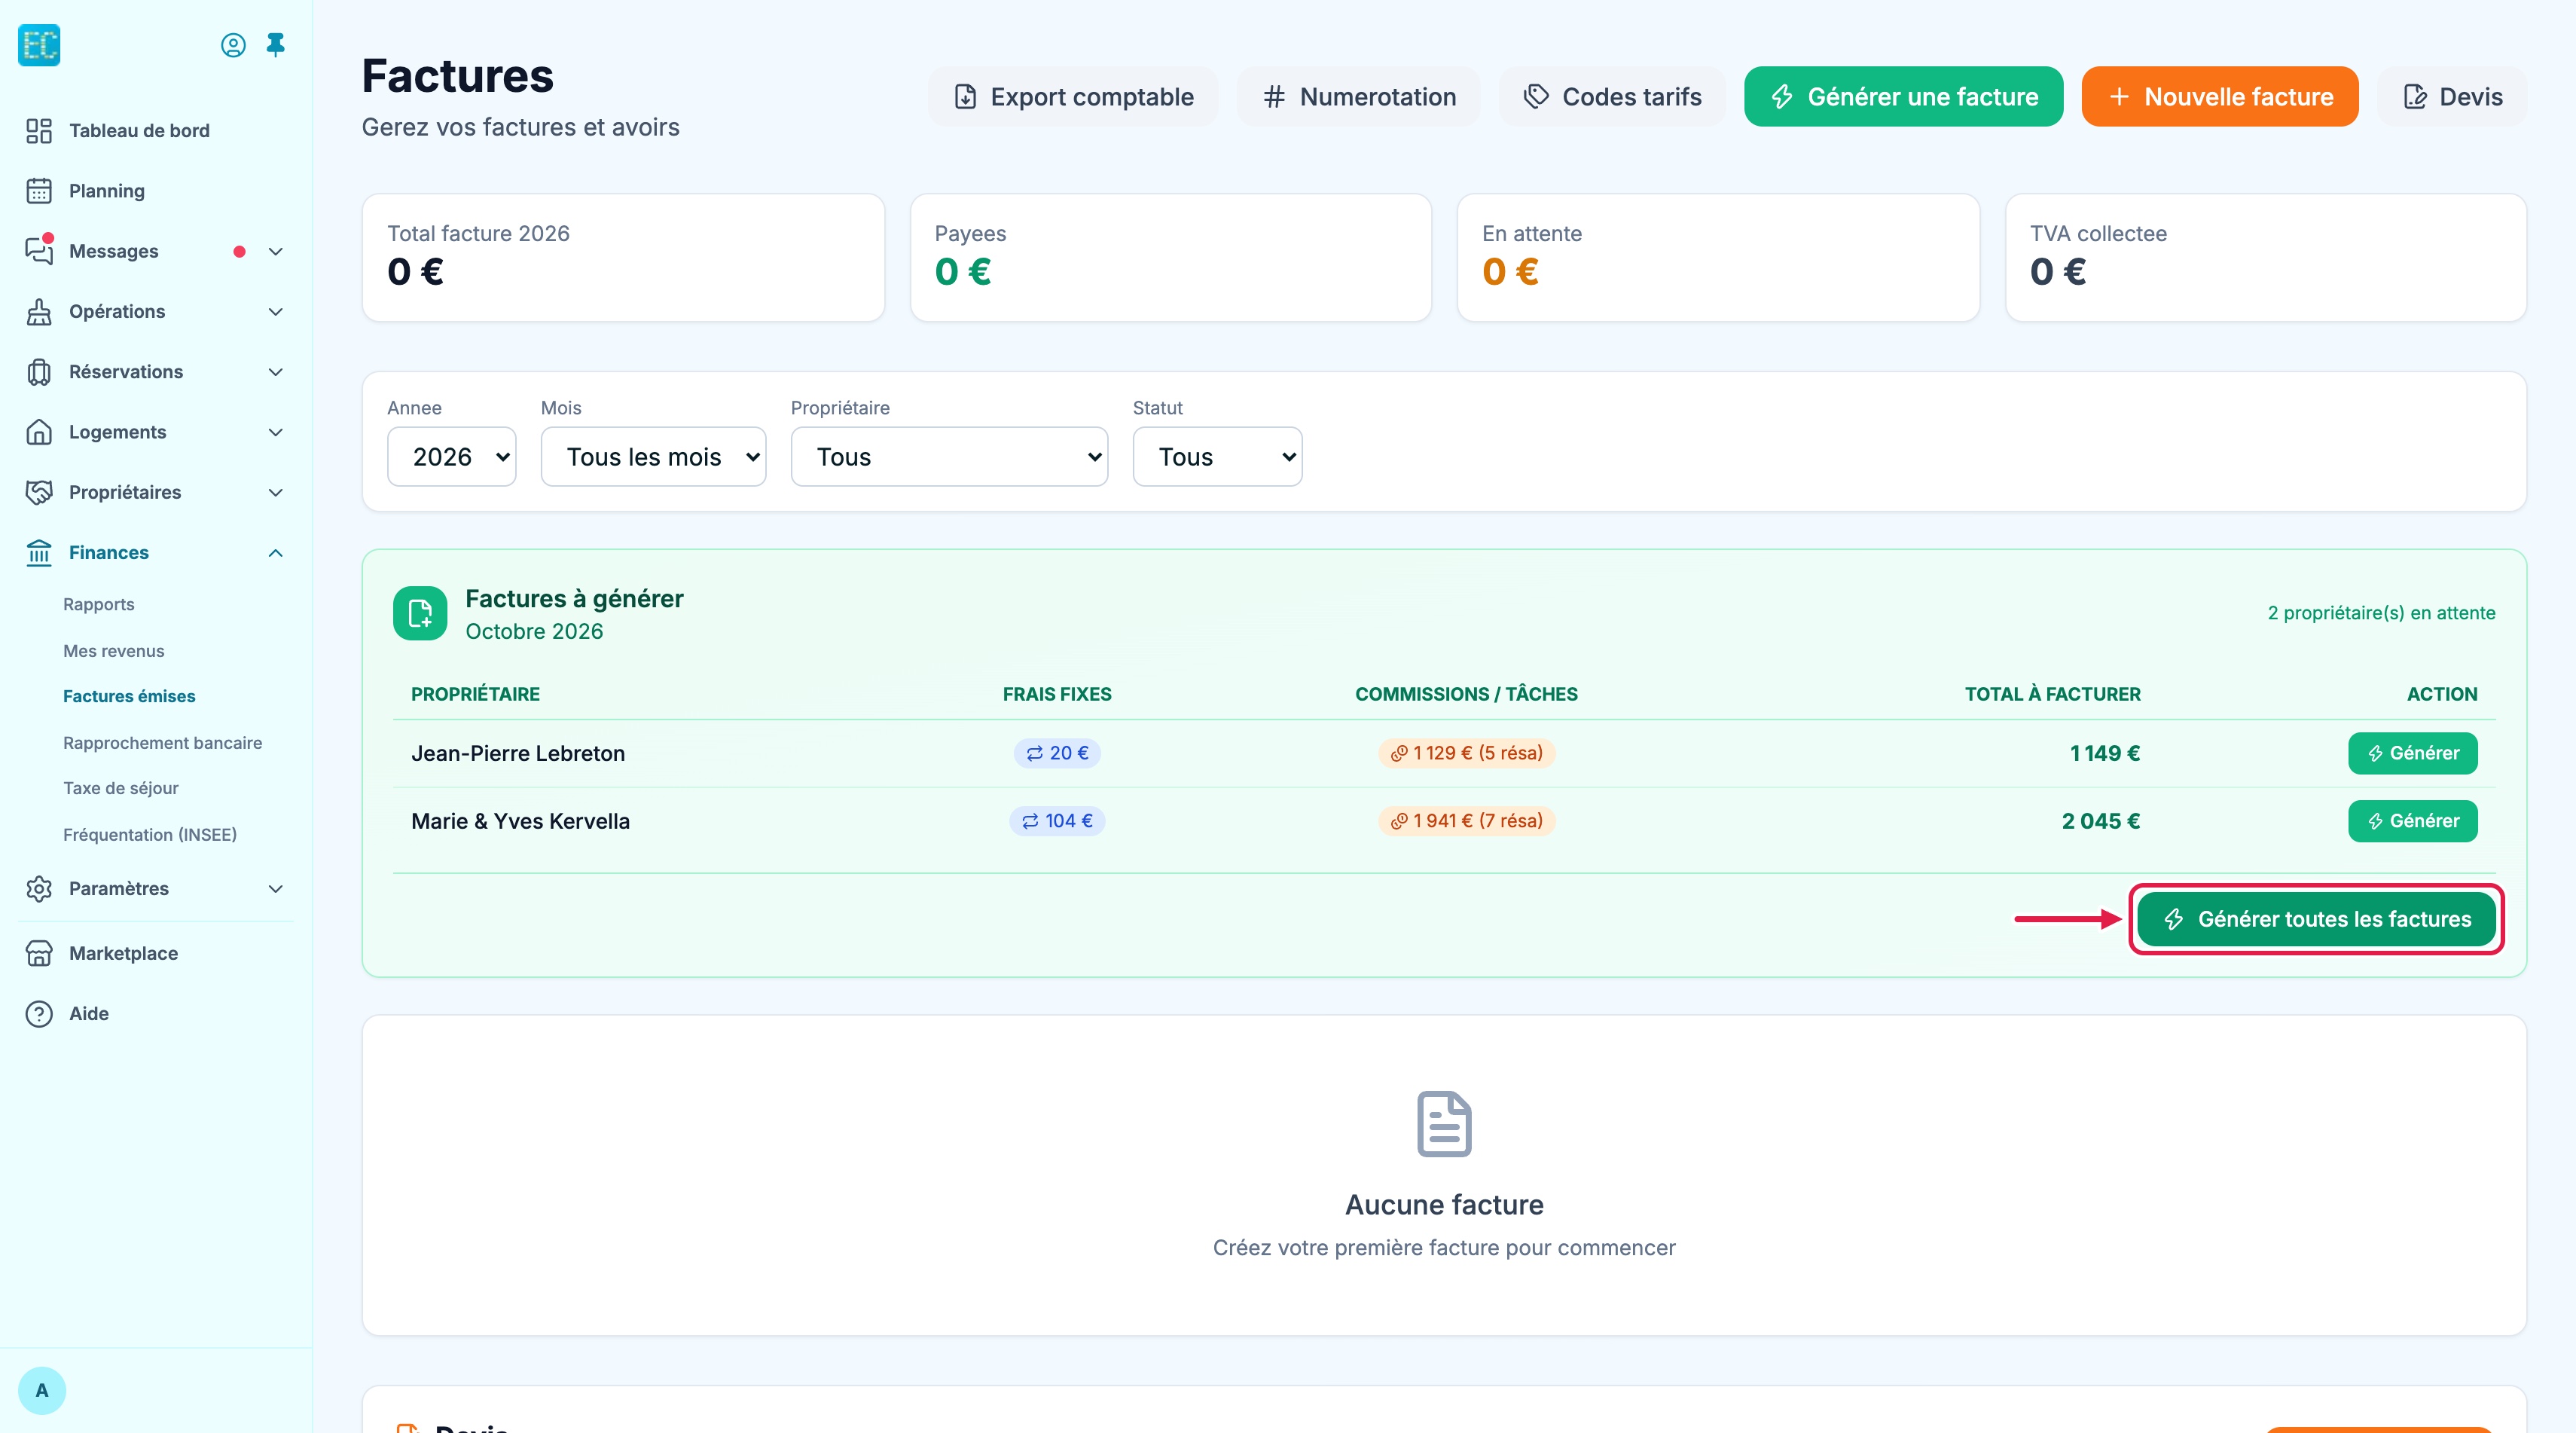The image size is (2576, 1433).
Task: Click the 1 129 € (5 résa) commission badge
Action: pos(1466,753)
